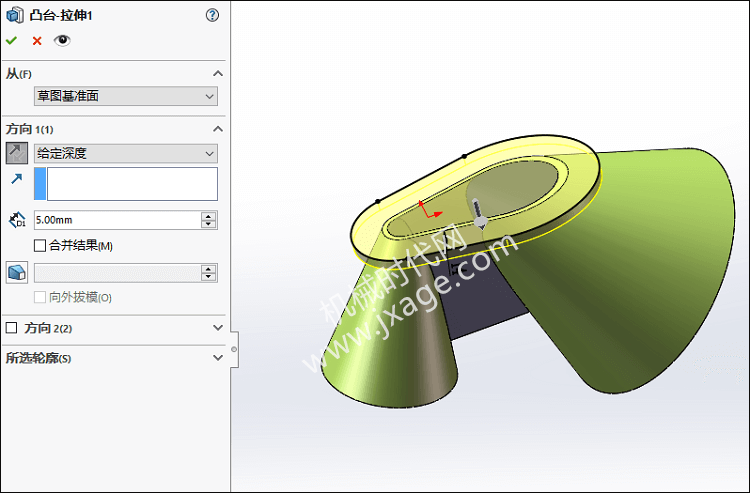
Task: Collapse the 从(F) section
Action: coord(218,74)
